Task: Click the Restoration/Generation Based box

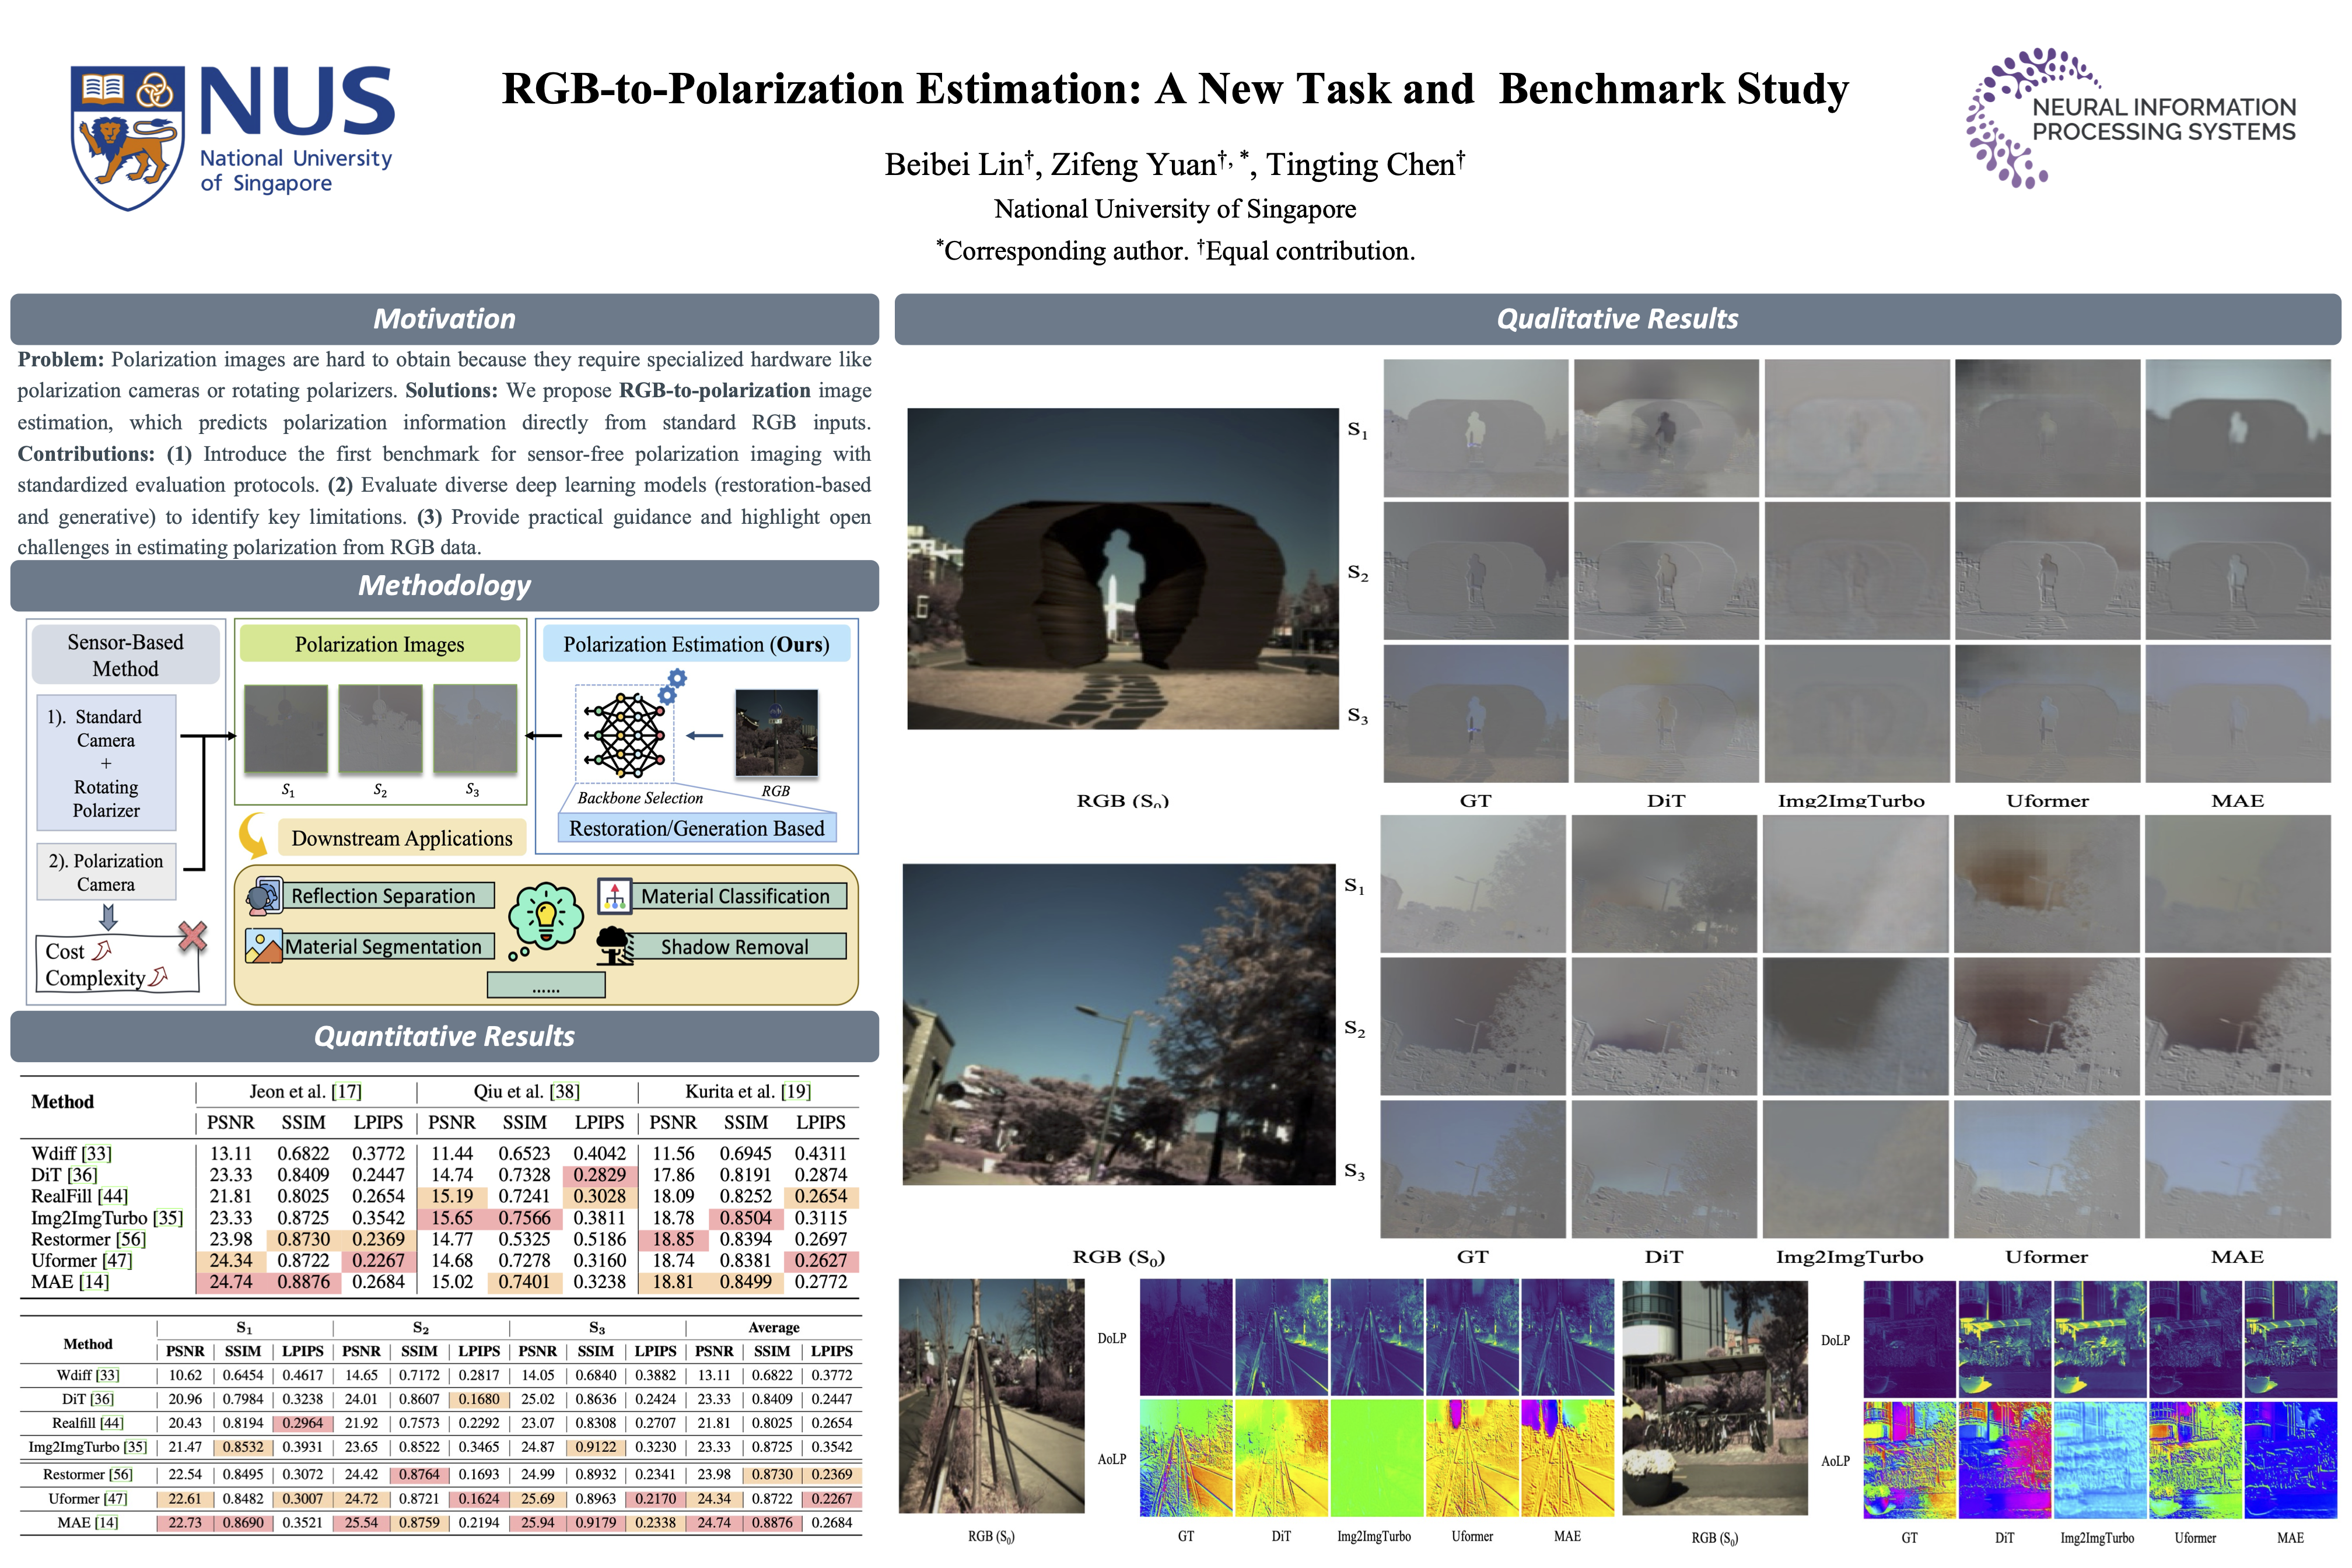Action: click(696, 828)
